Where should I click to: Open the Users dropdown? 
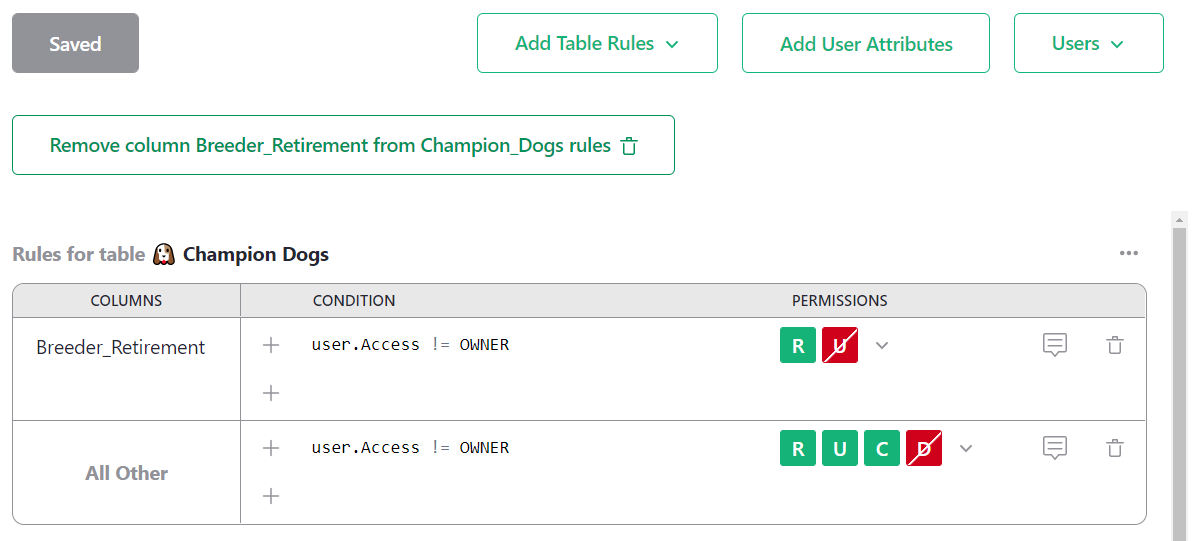tap(1089, 43)
